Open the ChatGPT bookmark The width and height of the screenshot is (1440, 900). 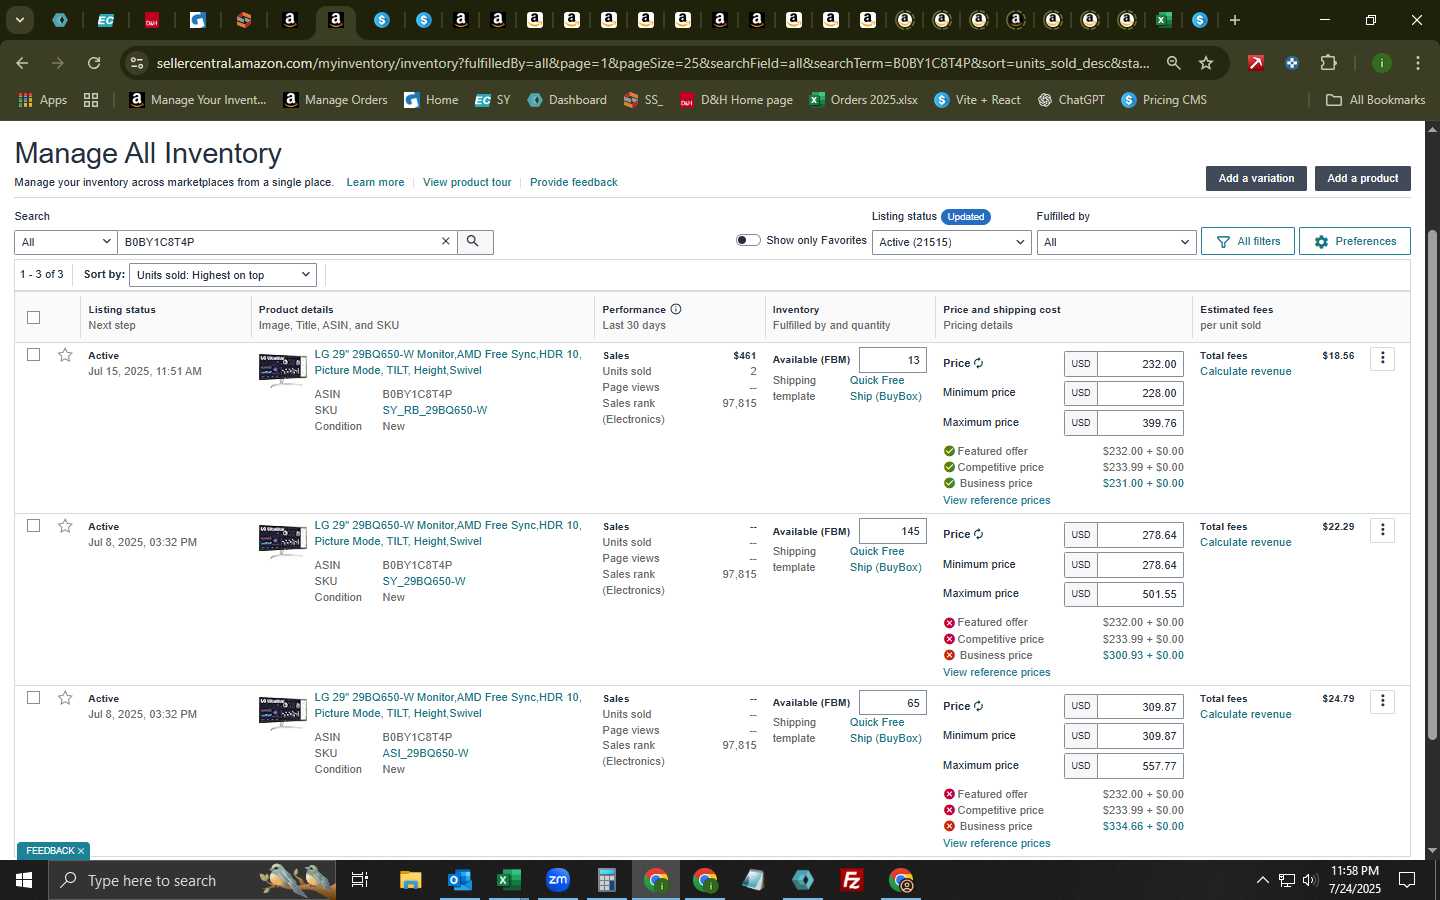pos(1071,100)
